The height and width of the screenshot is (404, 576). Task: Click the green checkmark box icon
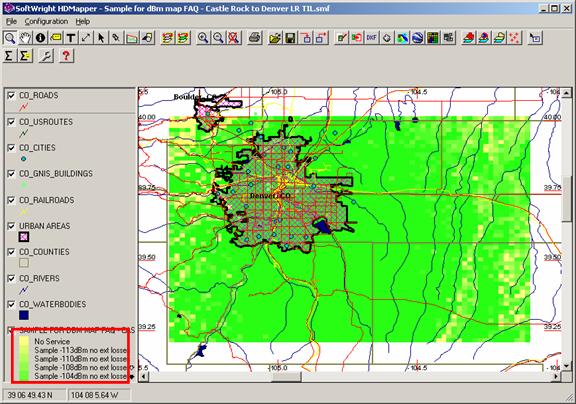pyautogui.click(x=341, y=38)
